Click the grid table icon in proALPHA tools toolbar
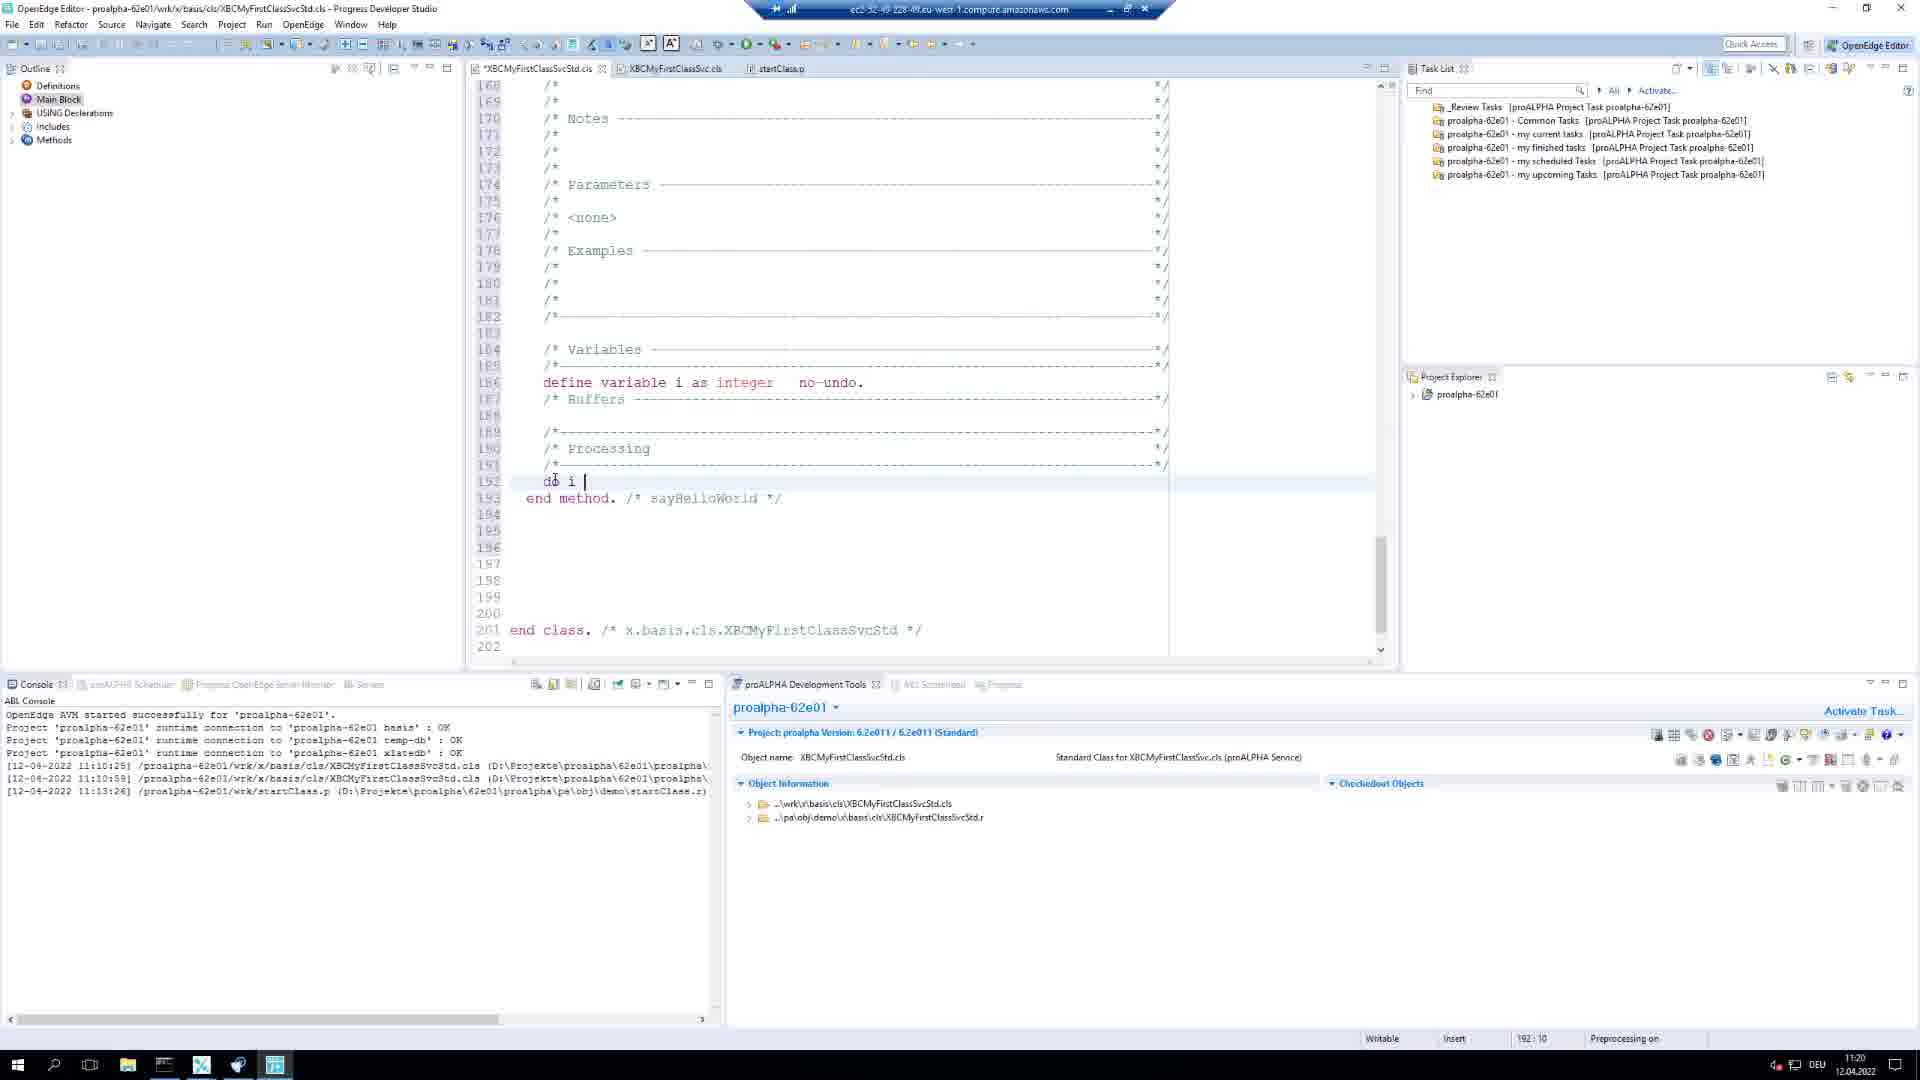The height and width of the screenshot is (1080, 1920). [x=1674, y=734]
